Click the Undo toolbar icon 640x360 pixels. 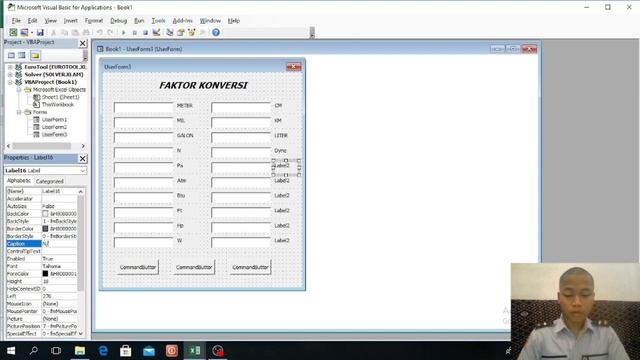click(x=99, y=32)
